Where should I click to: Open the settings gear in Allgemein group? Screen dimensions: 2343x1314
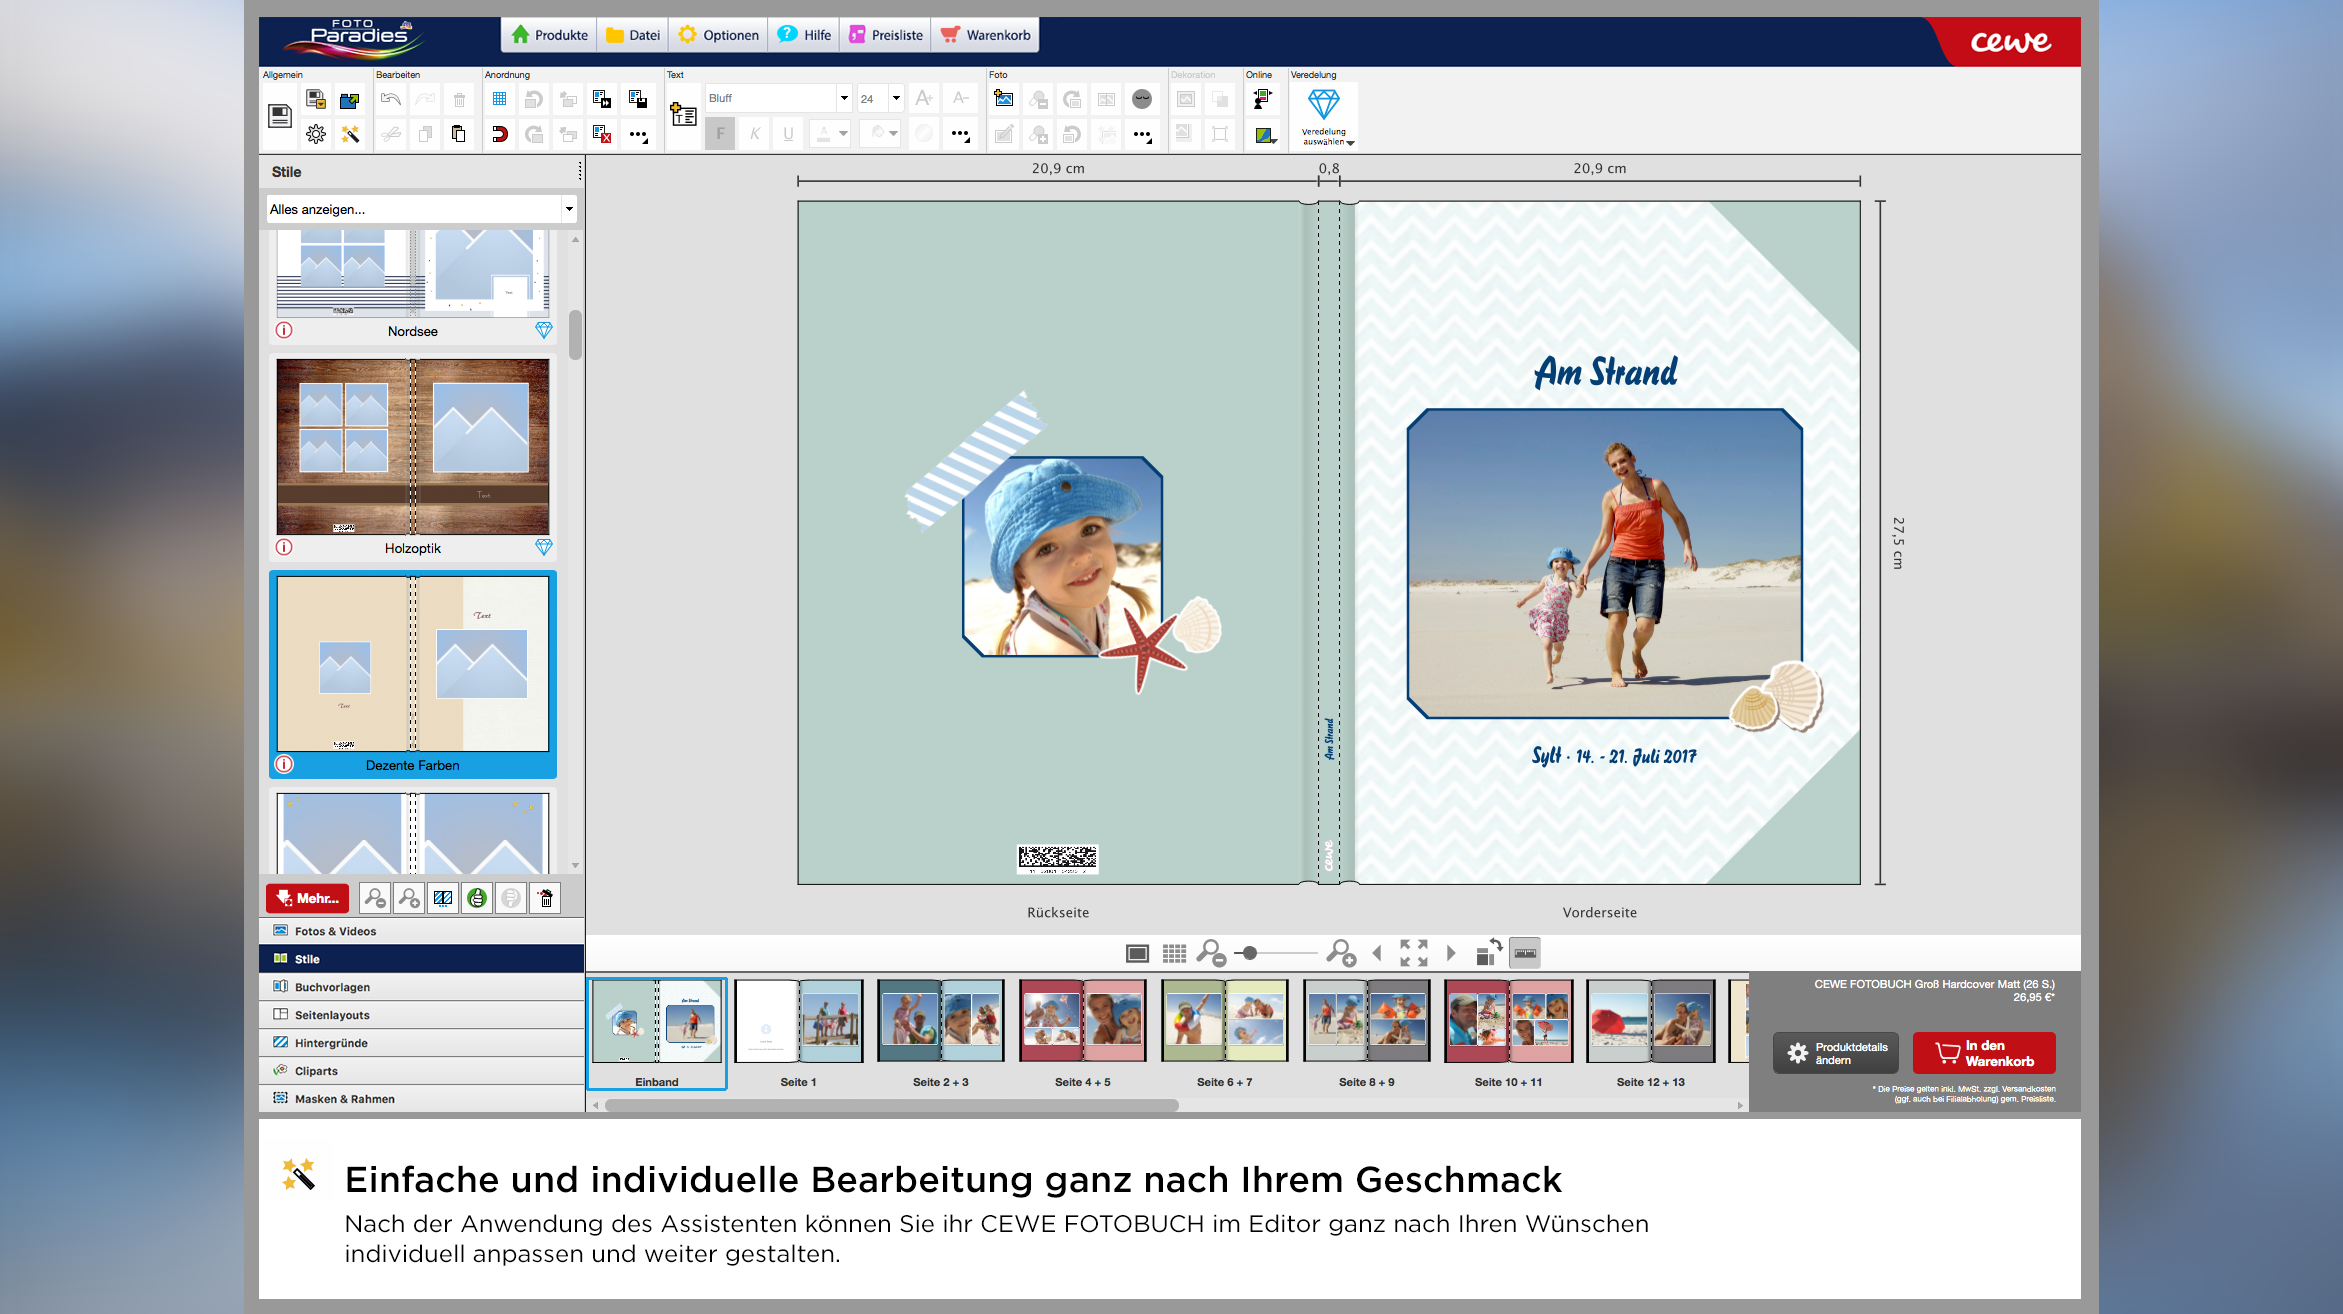tap(315, 133)
